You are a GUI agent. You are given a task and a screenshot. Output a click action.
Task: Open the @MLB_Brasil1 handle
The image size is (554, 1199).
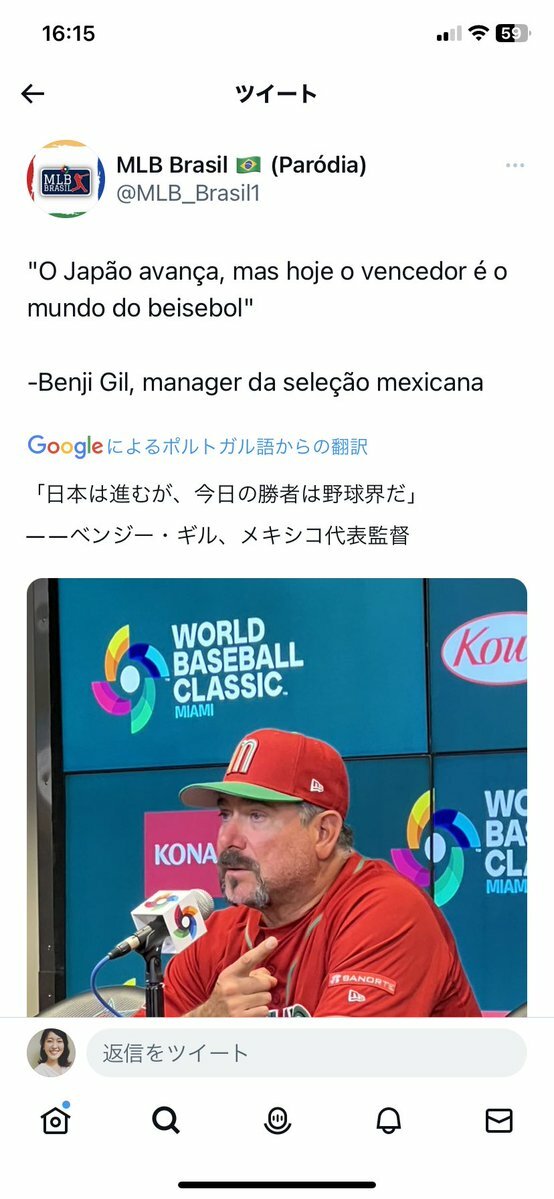click(188, 193)
